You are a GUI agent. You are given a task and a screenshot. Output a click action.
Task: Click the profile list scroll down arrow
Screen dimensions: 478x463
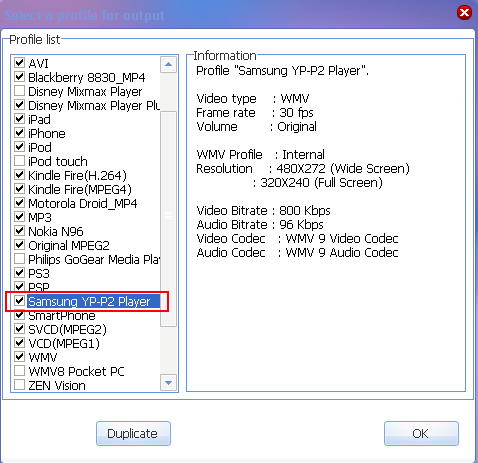(168, 383)
